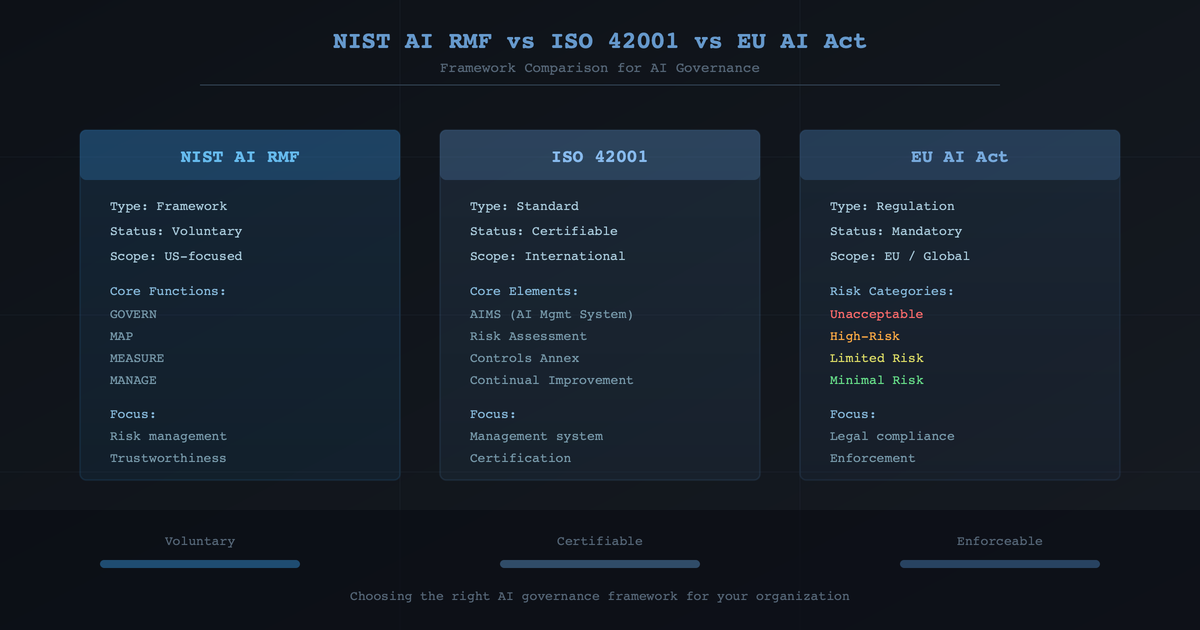Click 'Focus:' heading in EU AI Act card
1200x630 pixels.
tap(853, 414)
